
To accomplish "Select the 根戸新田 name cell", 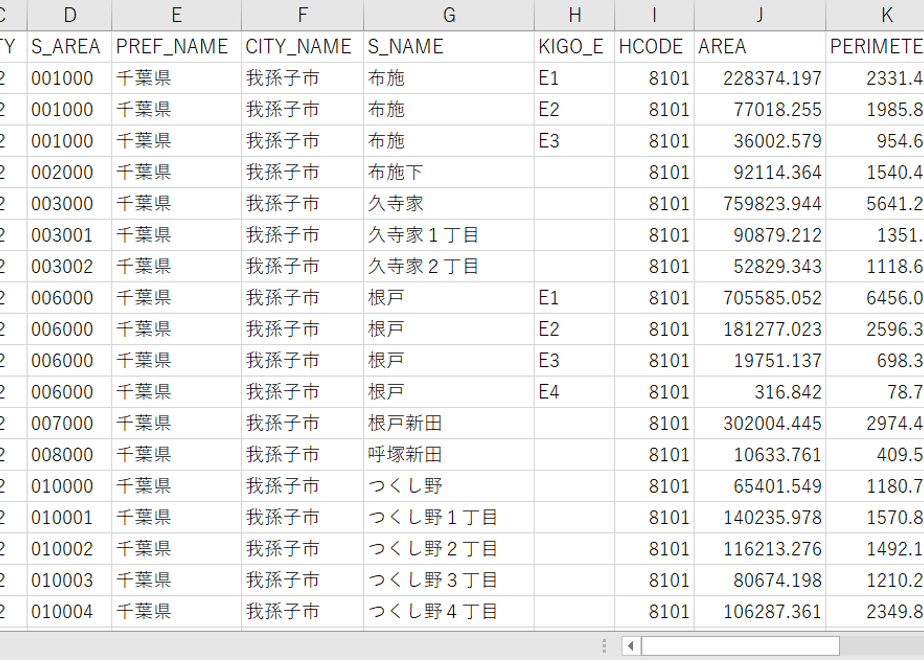I will [x=449, y=423].
